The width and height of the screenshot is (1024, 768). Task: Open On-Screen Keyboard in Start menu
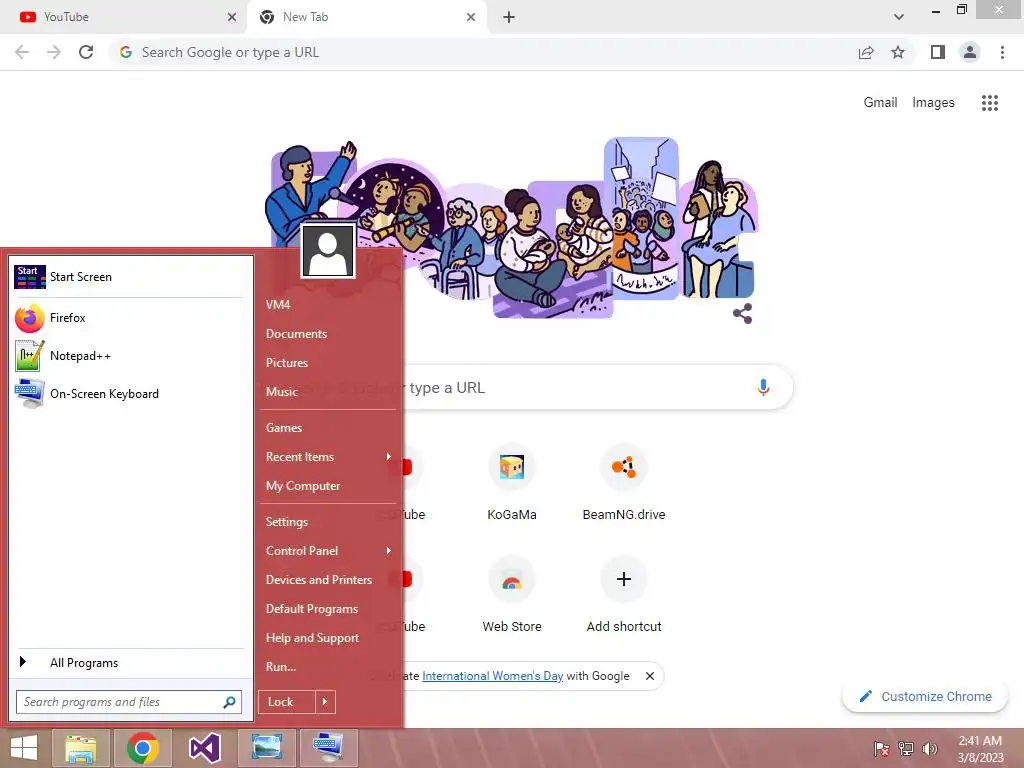(x=129, y=394)
